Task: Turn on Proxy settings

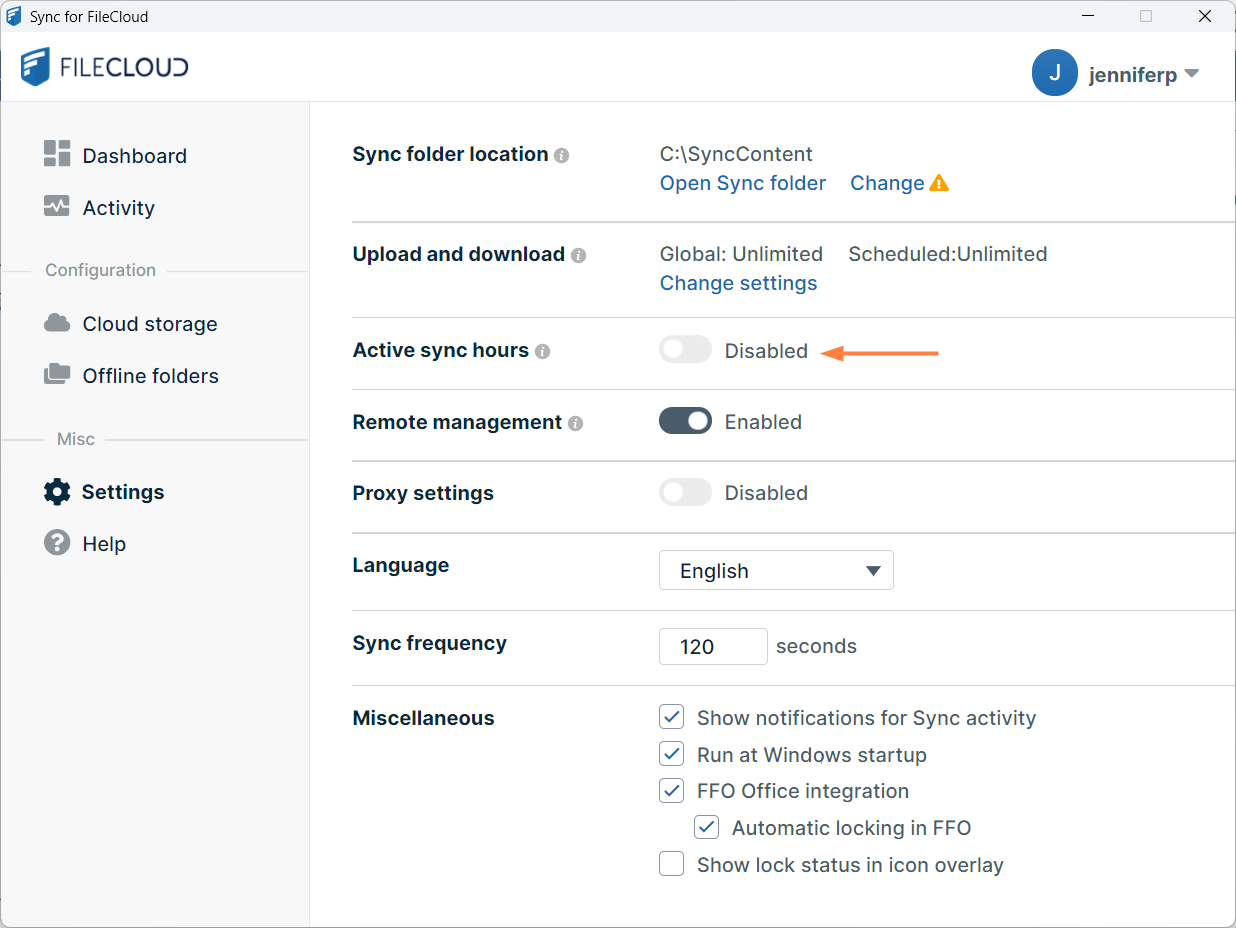Action: click(x=685, y=492)
